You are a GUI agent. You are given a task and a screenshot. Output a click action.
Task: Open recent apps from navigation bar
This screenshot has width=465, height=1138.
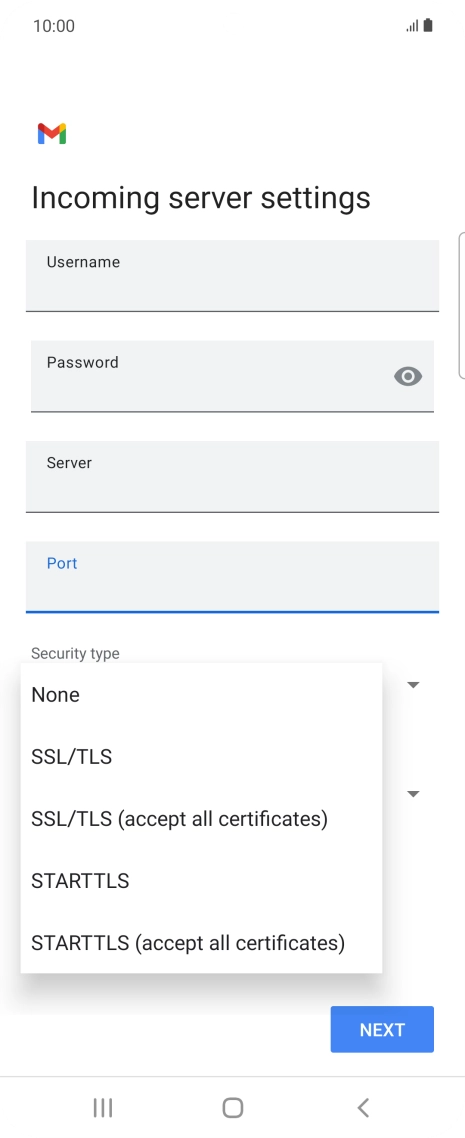point(103,1108)
